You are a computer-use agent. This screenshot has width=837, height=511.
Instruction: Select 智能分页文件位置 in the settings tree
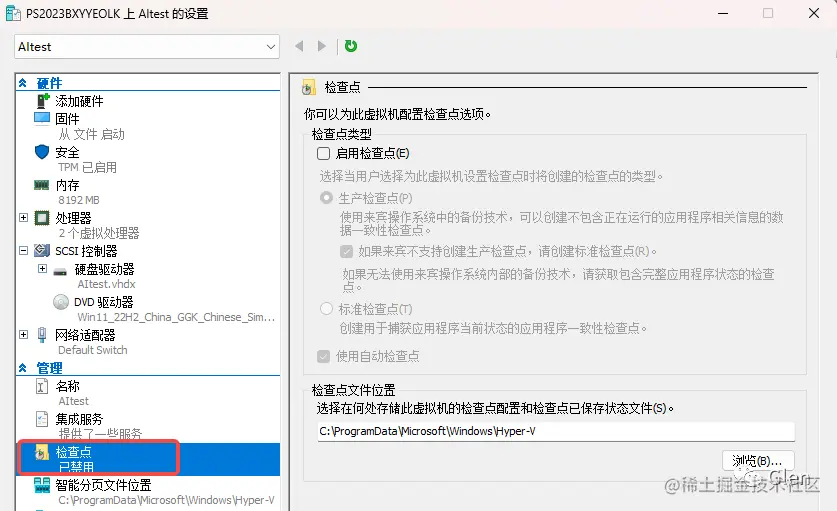click(x=103, y=485)
